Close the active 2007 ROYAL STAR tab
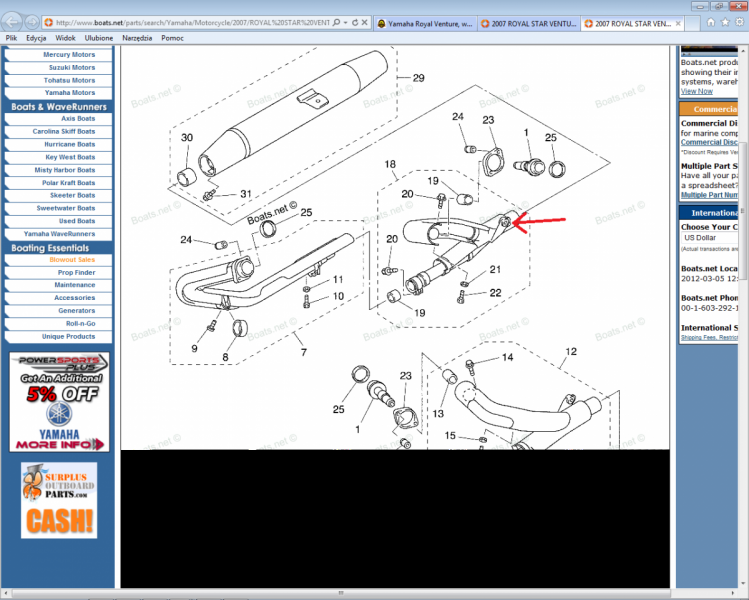The image size is (749, 600). (x=681, y=22)
